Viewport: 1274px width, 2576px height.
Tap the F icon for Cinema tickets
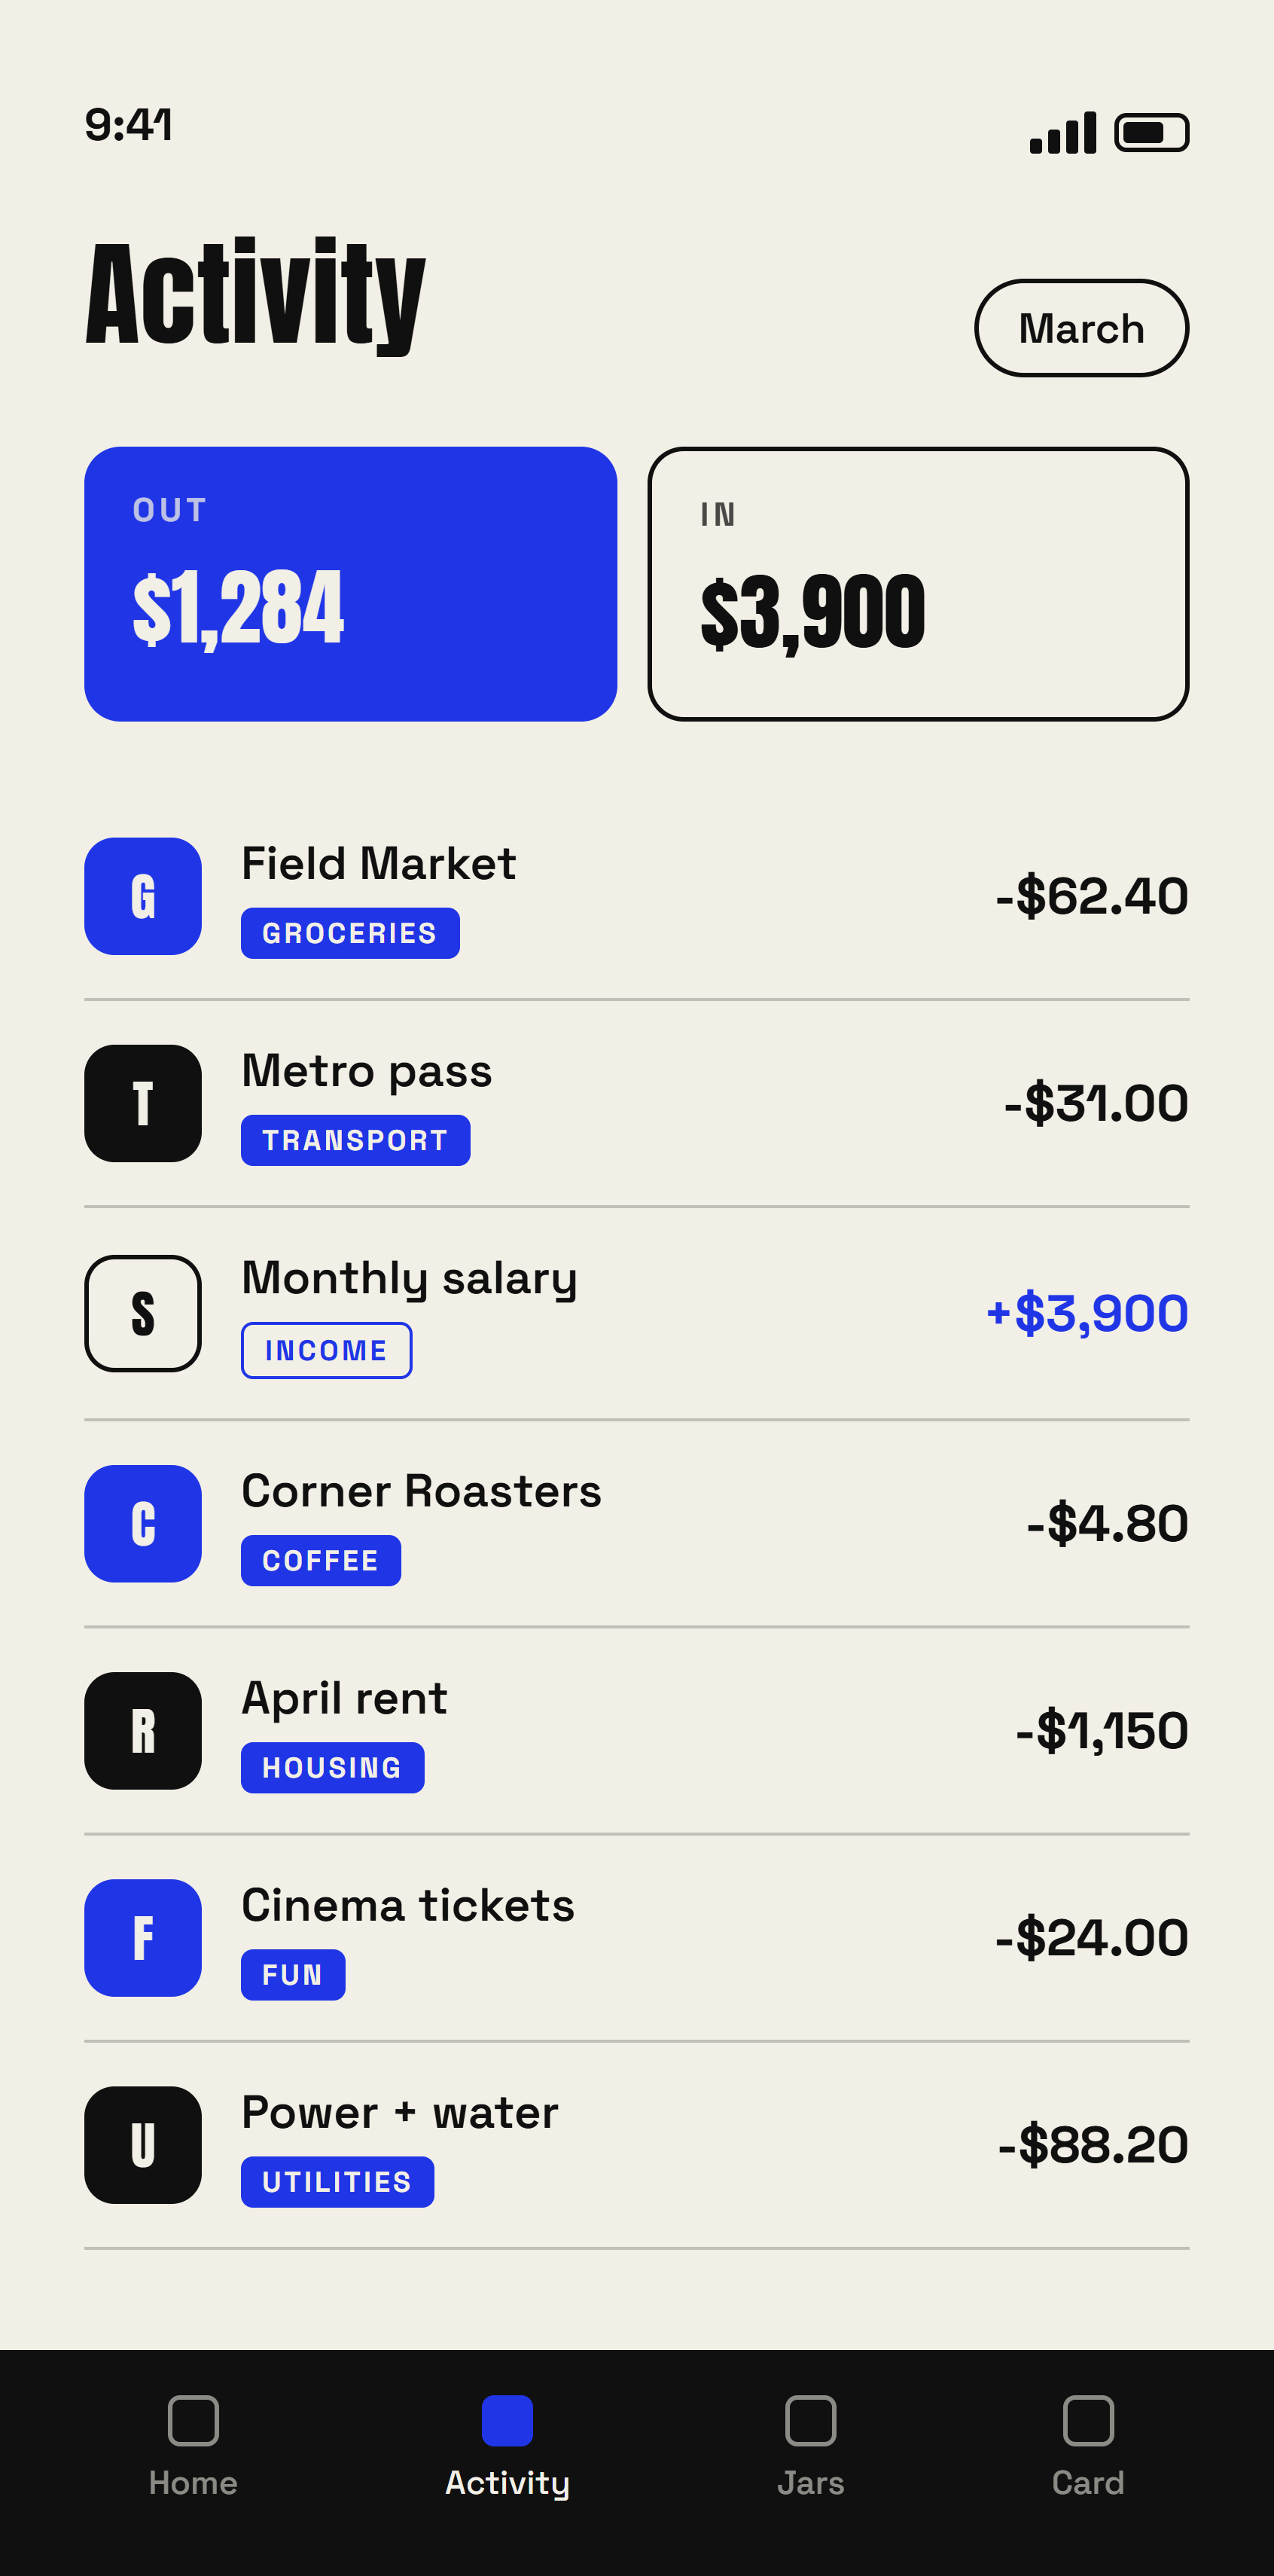coord(143,1937)
